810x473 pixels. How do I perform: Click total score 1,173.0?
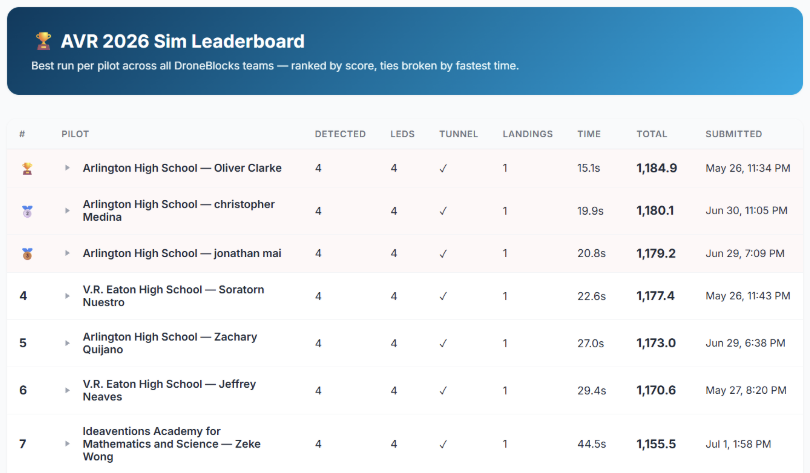(x=656, y=343)
